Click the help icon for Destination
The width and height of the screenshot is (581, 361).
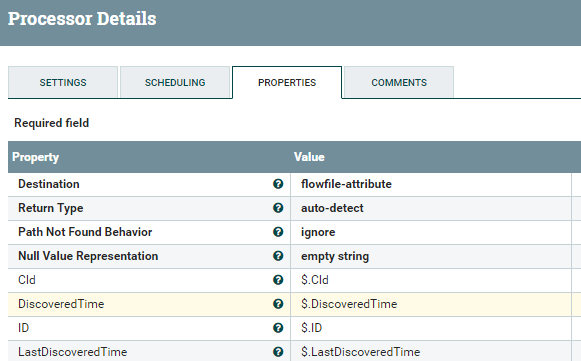pyautogui.click(x=278, y=184)
